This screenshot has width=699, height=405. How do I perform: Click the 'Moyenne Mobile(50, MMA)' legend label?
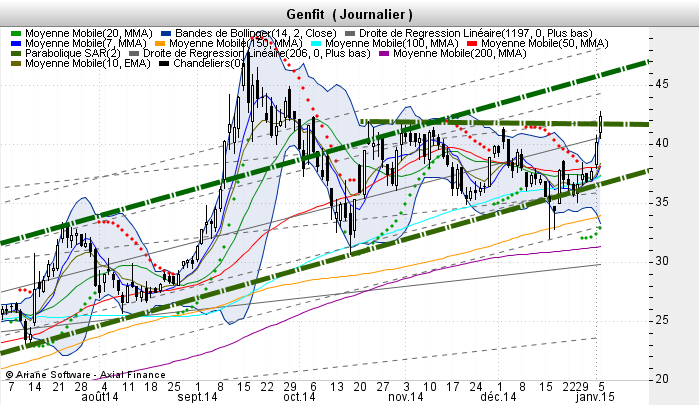pyautogui.click(x=545, y=44)
